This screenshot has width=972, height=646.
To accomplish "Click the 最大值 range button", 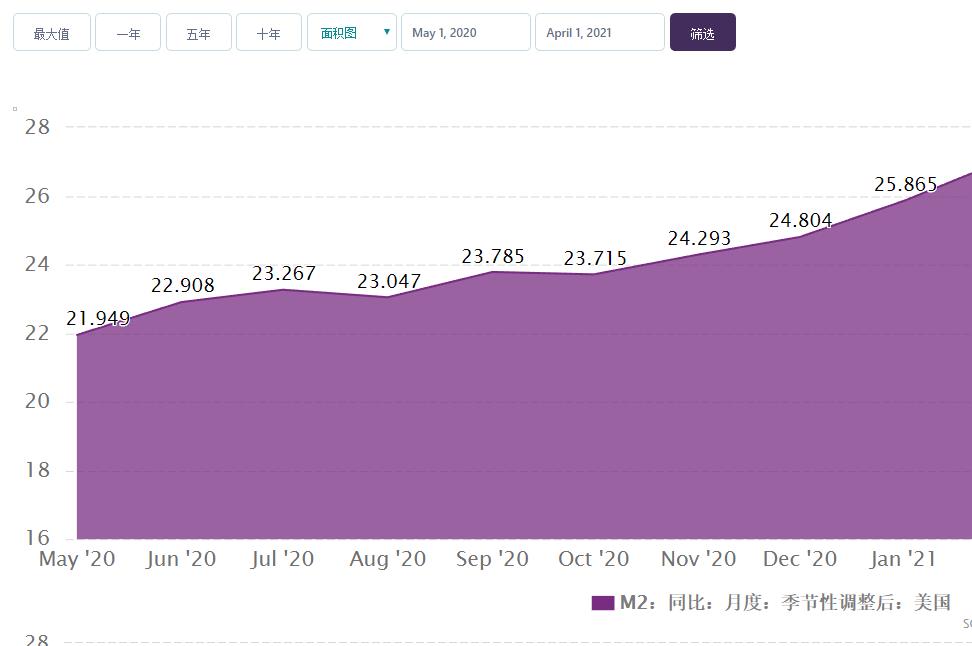I will pyautogui.click(x=51, y=32).
